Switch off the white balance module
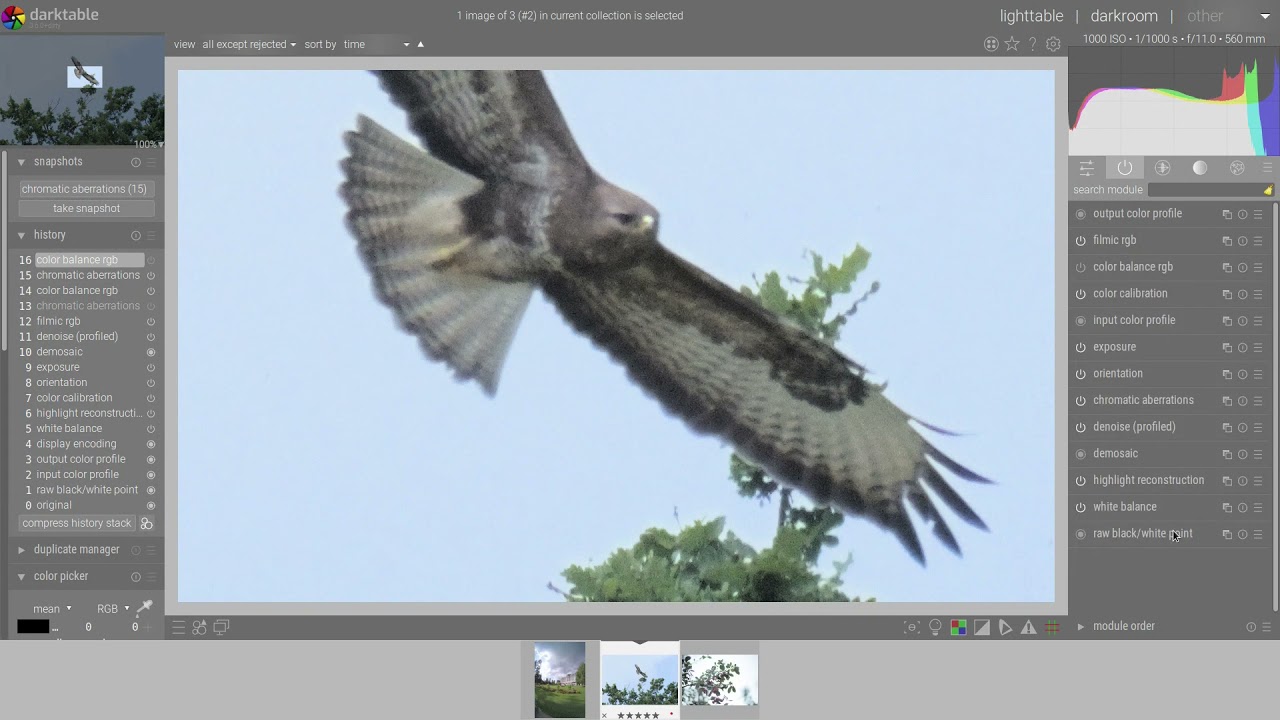1280x720 pixels. 1080,507
